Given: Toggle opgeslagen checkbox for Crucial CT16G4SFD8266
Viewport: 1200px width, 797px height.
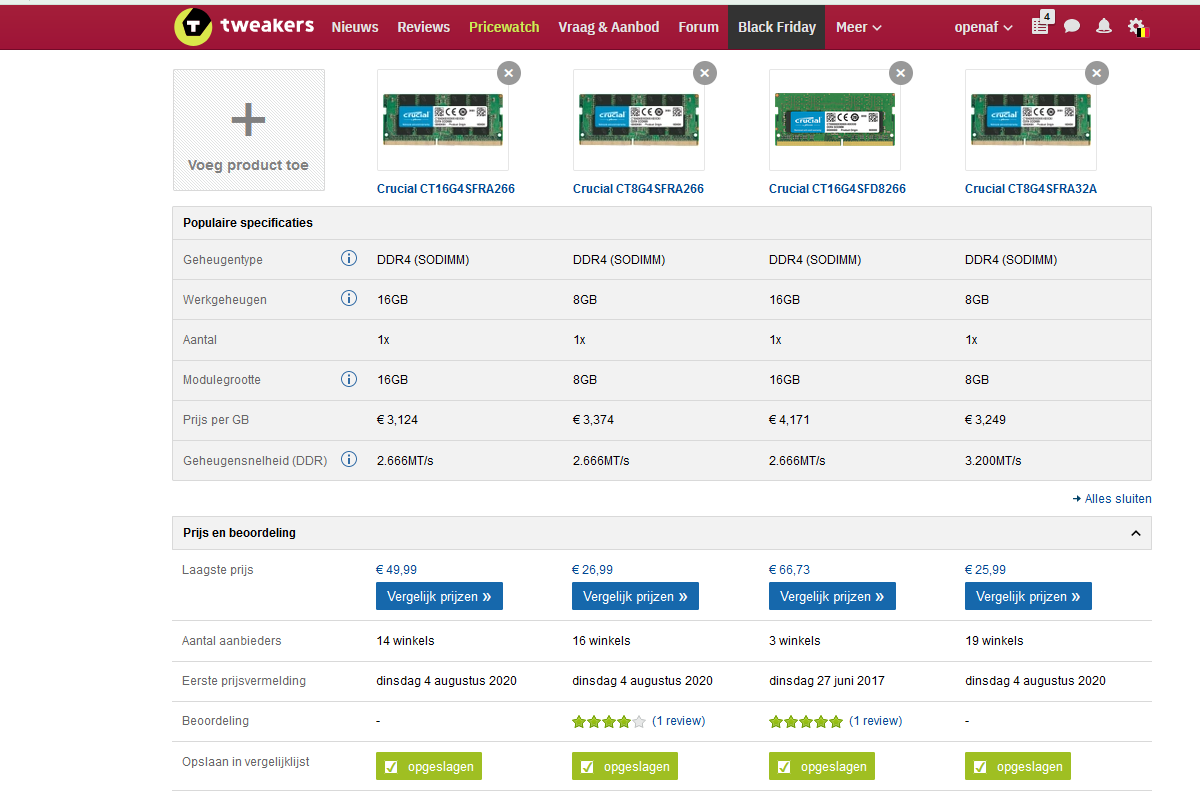Looking at the screenshot, I should pyautogui.click(x=822, y=766).
